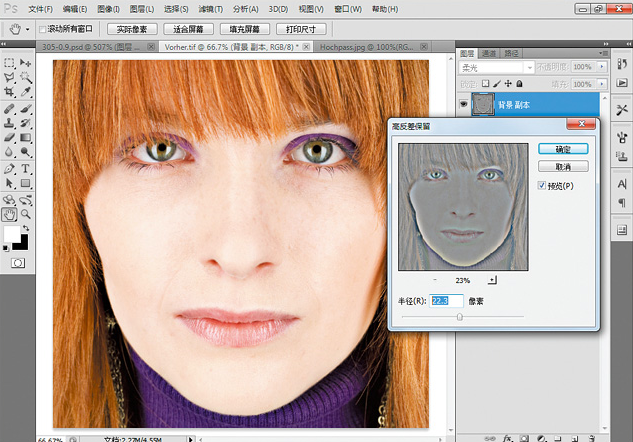Toggle Quick Mask mode
633x442 pixels.
17,263
